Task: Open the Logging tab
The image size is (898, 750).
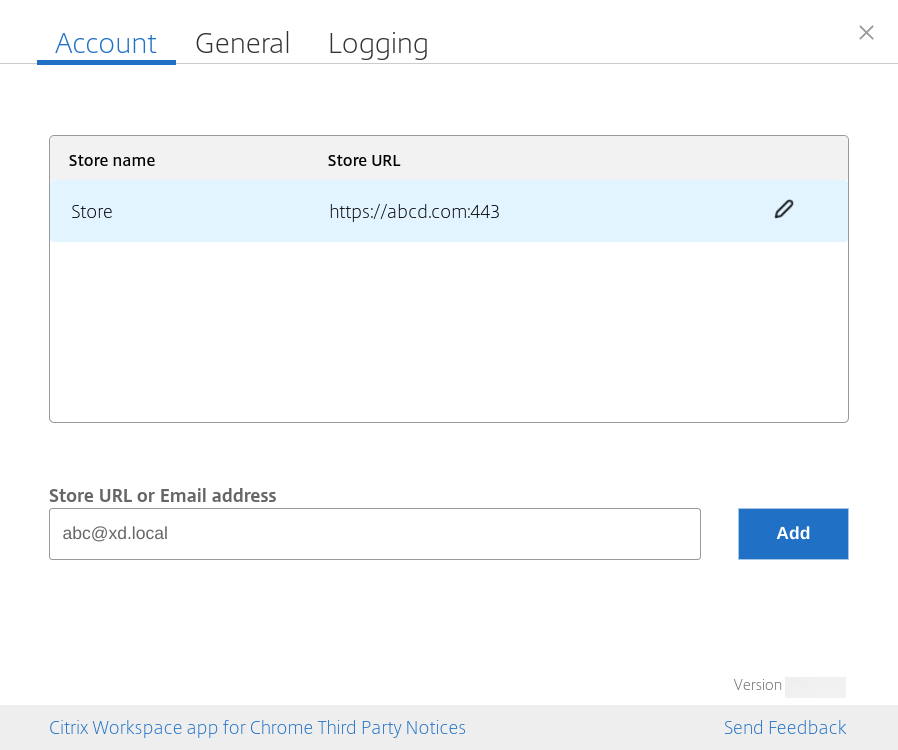Action: [378, 43]
